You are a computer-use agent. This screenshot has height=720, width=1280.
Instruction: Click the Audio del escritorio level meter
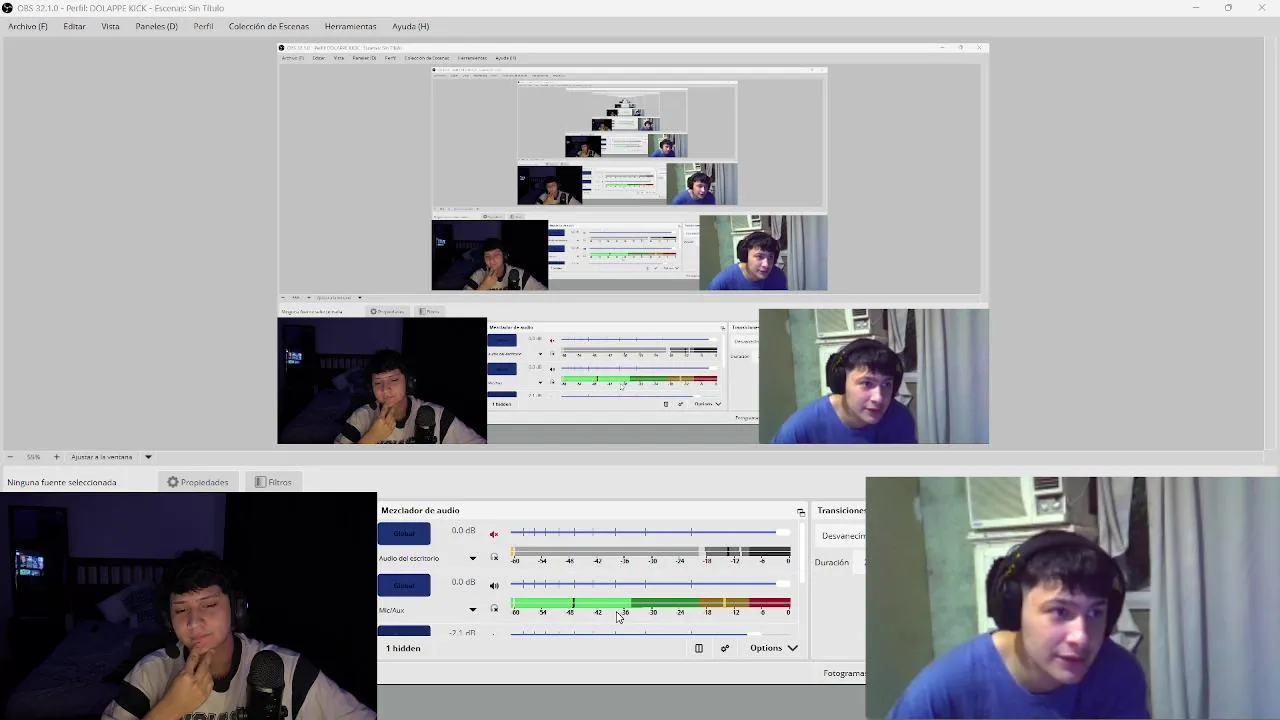coord(650,550)
